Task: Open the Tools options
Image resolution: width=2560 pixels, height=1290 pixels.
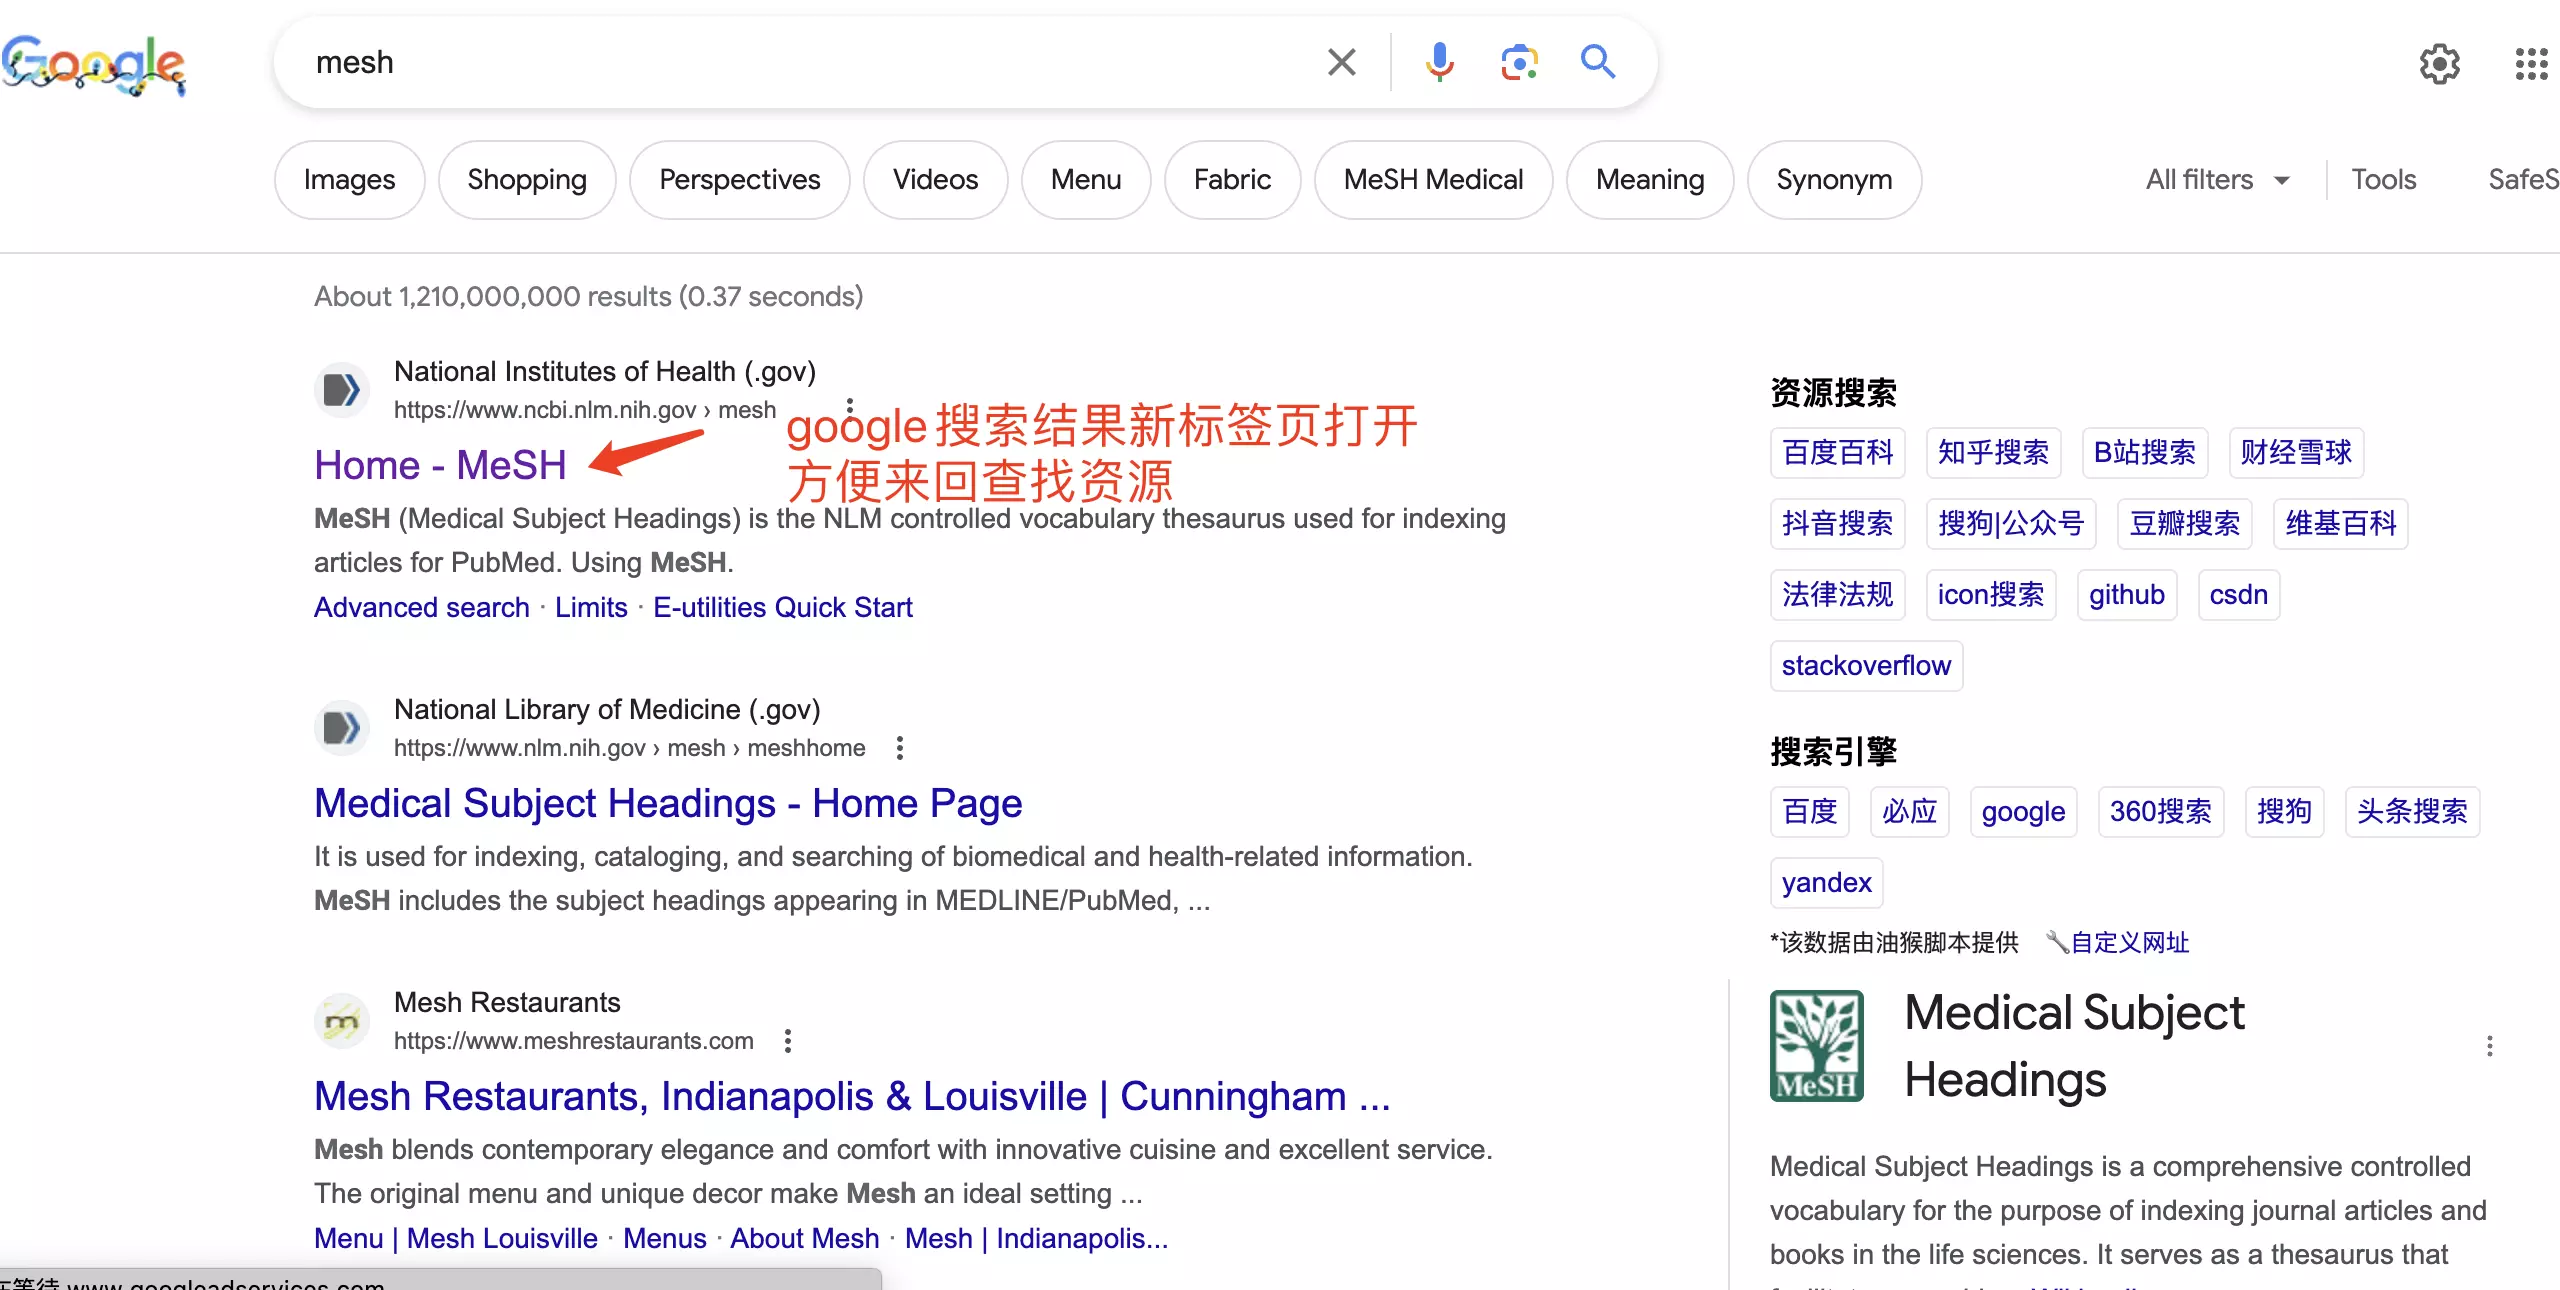Action: pyautogui.click(x=2383, y=180)
